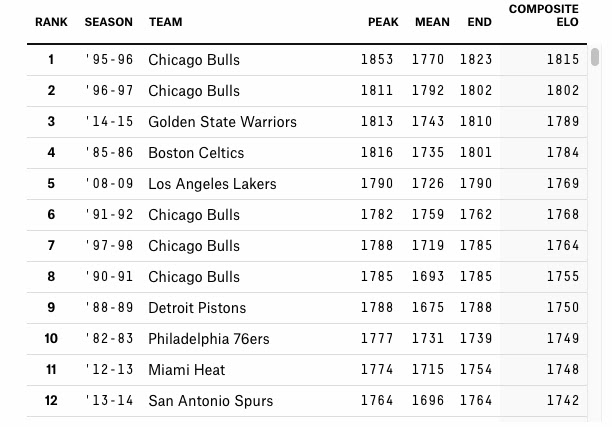Click the rank 2 Chicago Bulls team name
Image resolution: width=612 pixels, height=427 pixels.
194,91
